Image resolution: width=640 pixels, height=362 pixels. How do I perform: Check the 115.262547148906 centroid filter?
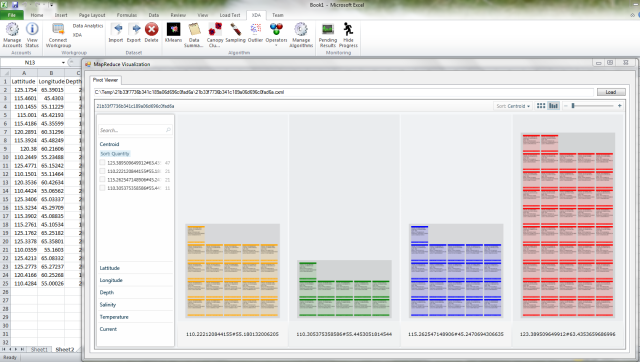(102, 180)
